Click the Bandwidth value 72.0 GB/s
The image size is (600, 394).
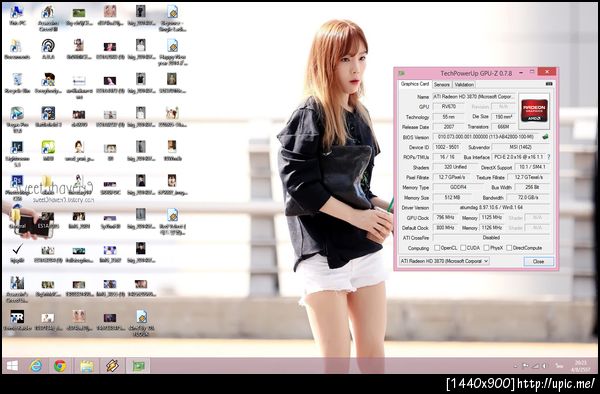pos(528,197)
